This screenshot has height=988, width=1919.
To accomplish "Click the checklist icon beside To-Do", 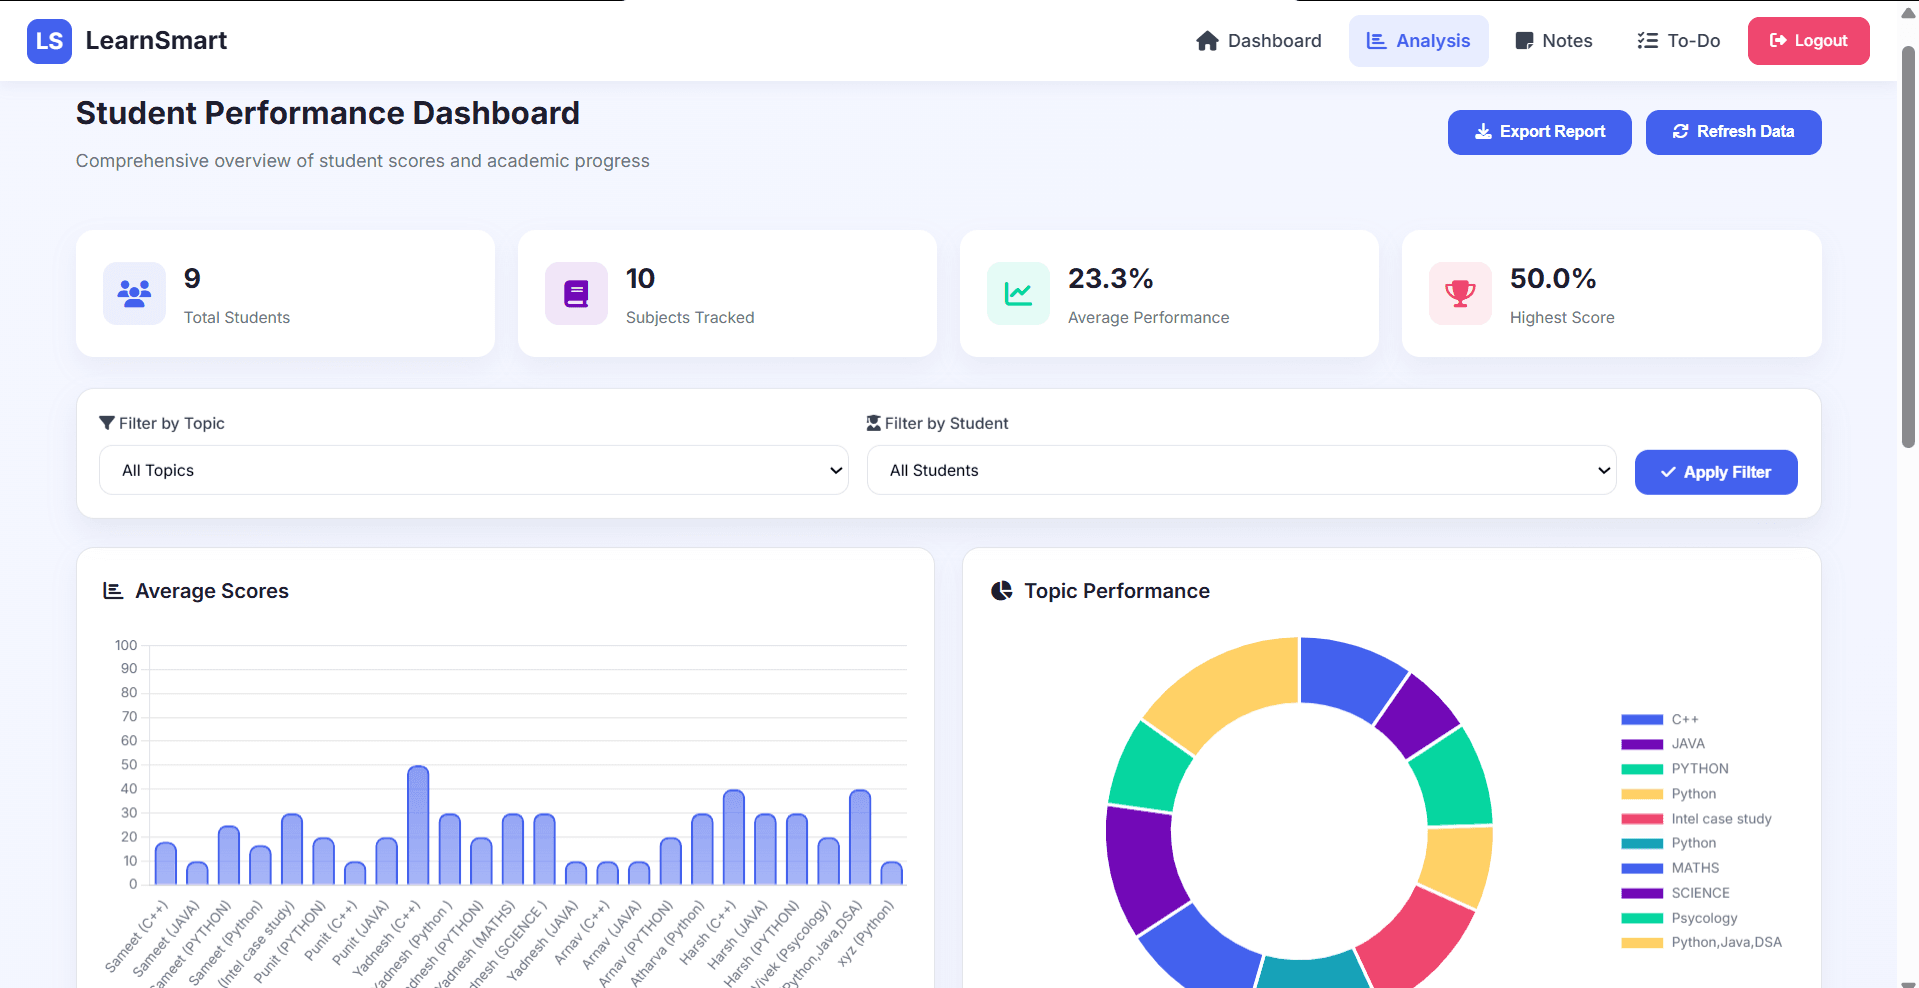I will [x=1647, y=41].
